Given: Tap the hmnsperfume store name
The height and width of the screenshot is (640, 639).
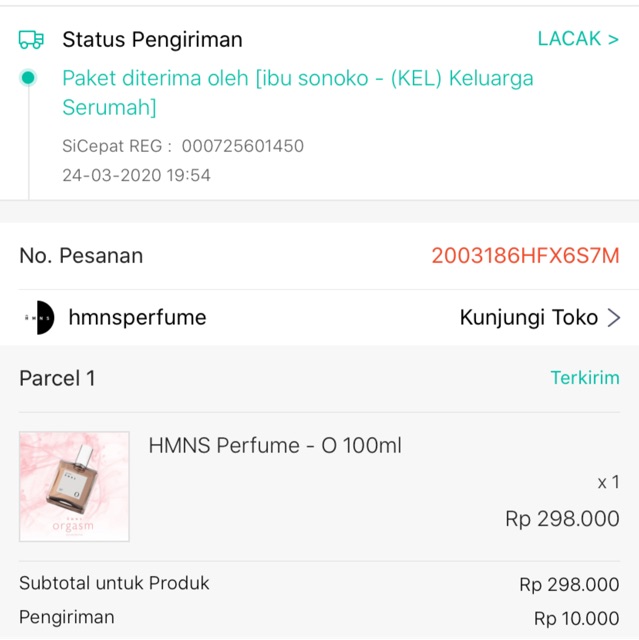Looking at the screenshot, I should tap(137, 318).
